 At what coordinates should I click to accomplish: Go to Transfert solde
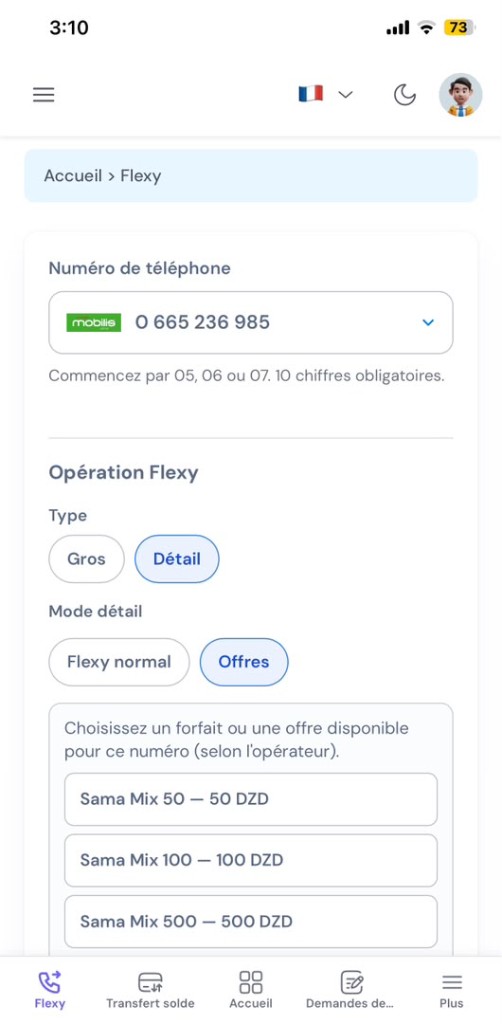point(150,989)
